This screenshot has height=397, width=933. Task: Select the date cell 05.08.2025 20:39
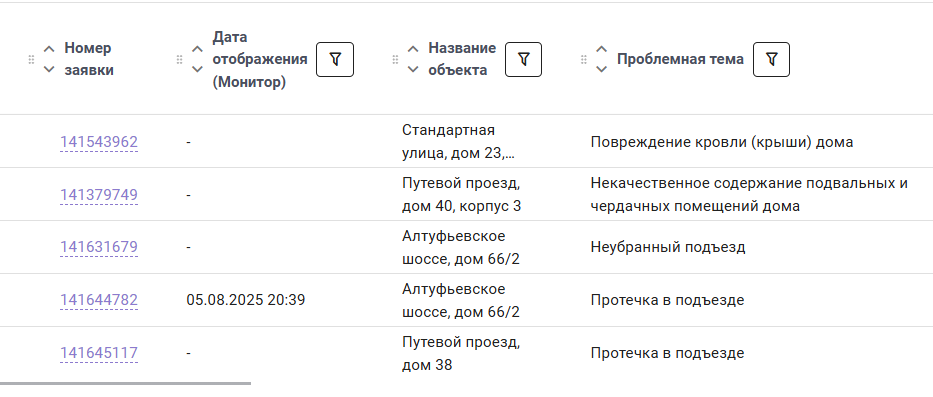click(x=246, y=300)
